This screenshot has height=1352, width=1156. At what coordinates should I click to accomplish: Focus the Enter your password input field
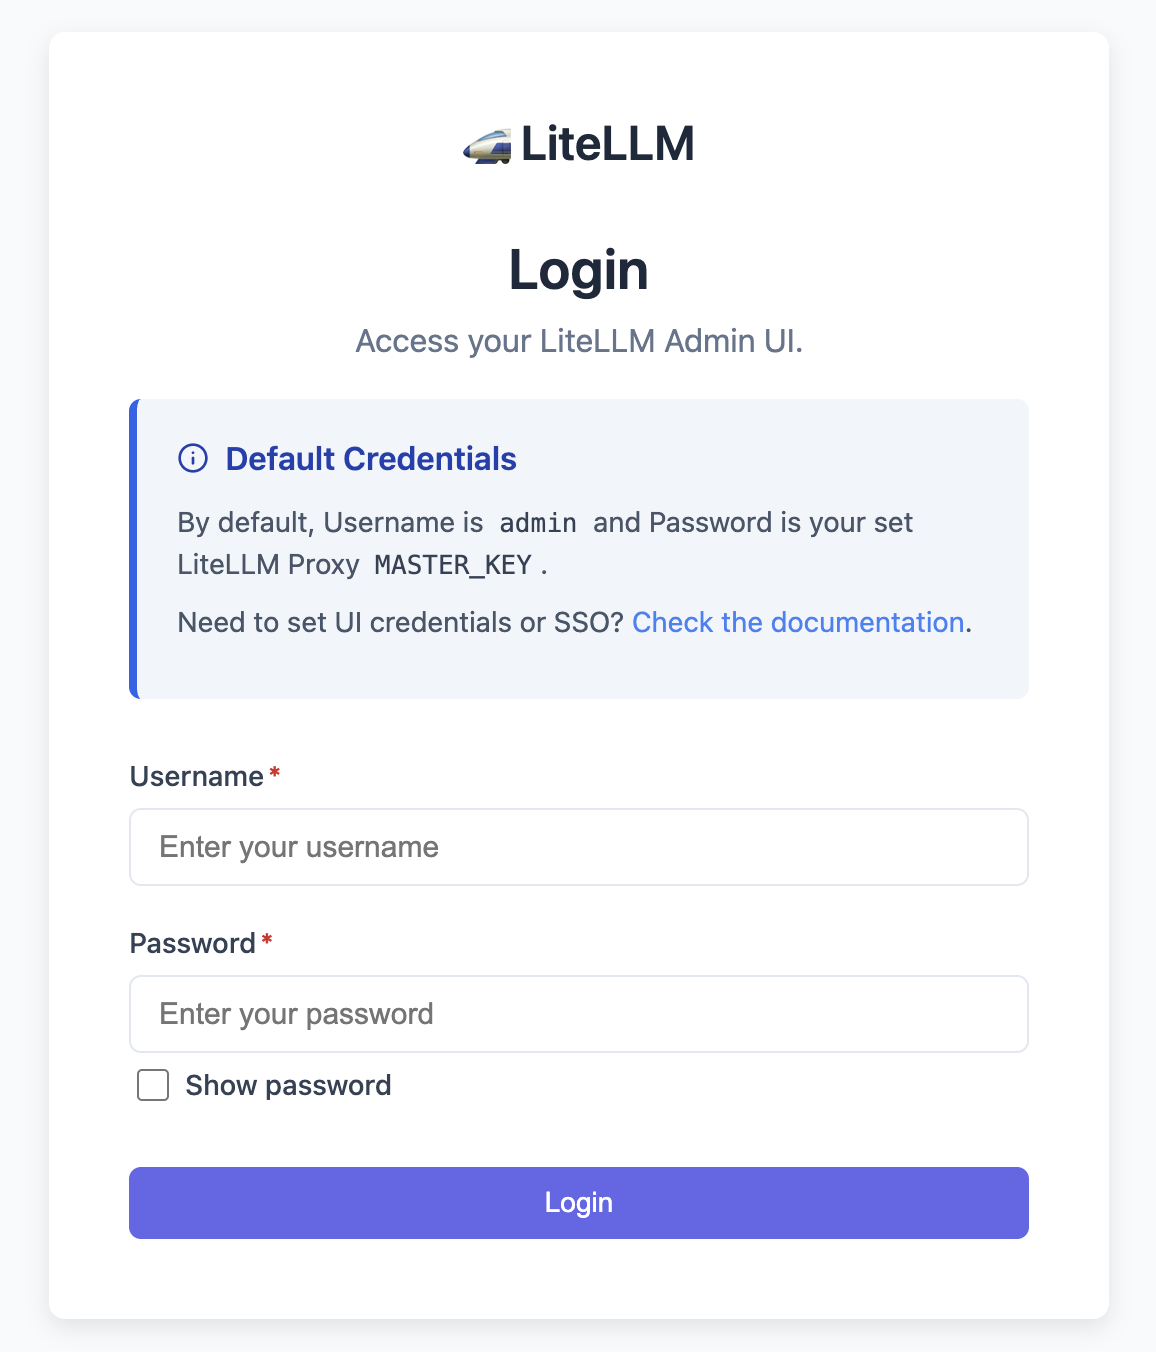point(578,1014)
